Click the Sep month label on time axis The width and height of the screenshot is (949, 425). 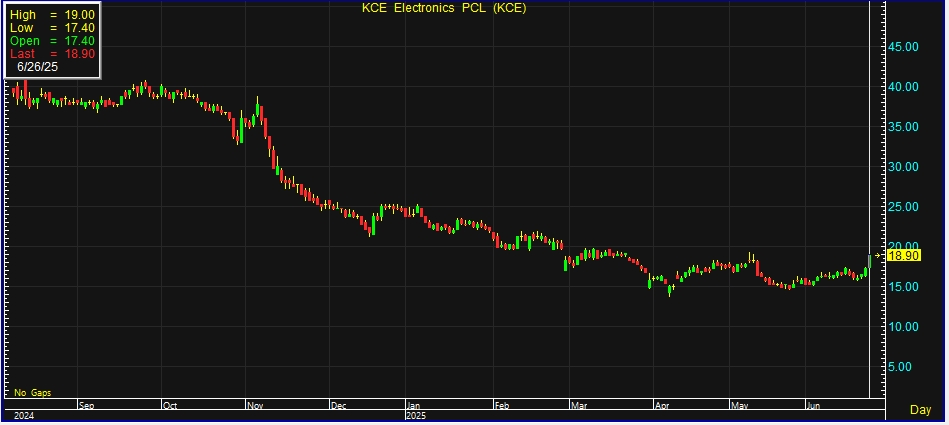pyautogui.click(x=86, y=405)
